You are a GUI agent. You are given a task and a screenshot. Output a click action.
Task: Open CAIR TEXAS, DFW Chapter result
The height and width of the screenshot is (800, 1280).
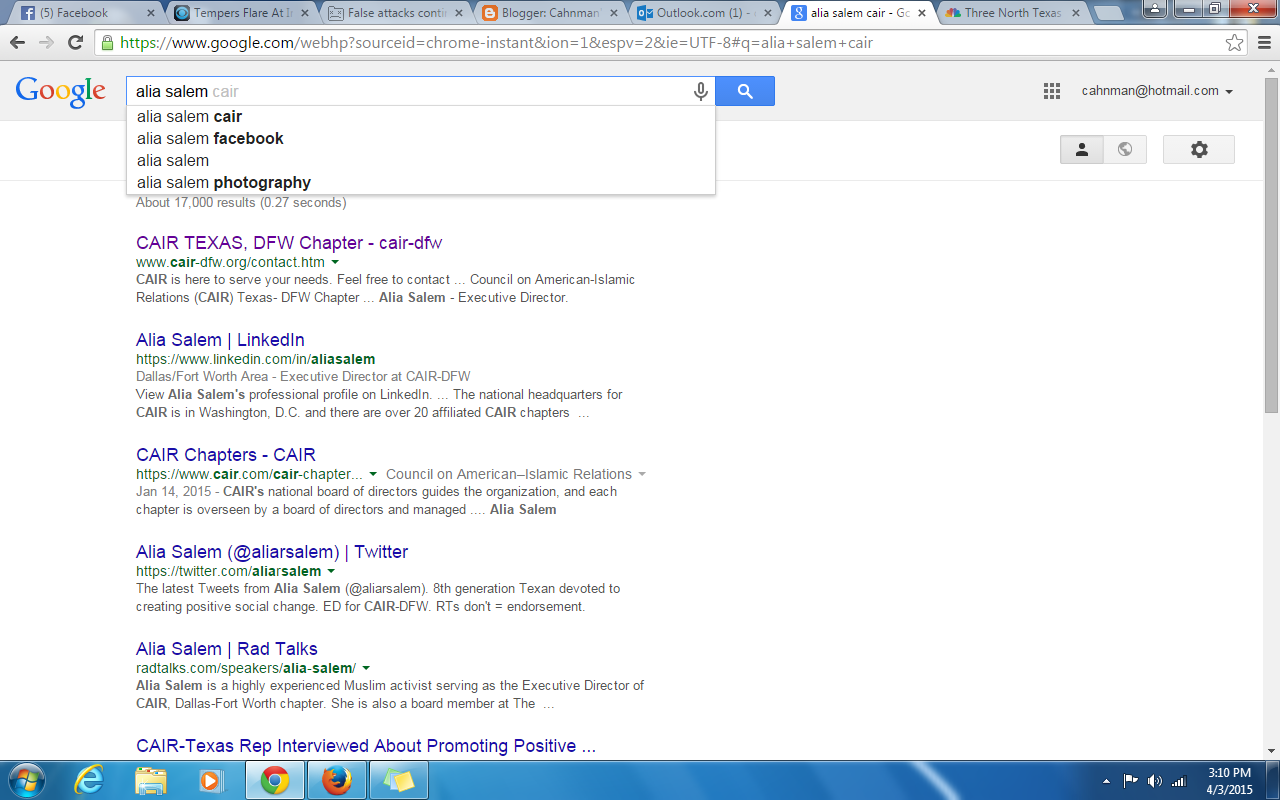289,243
